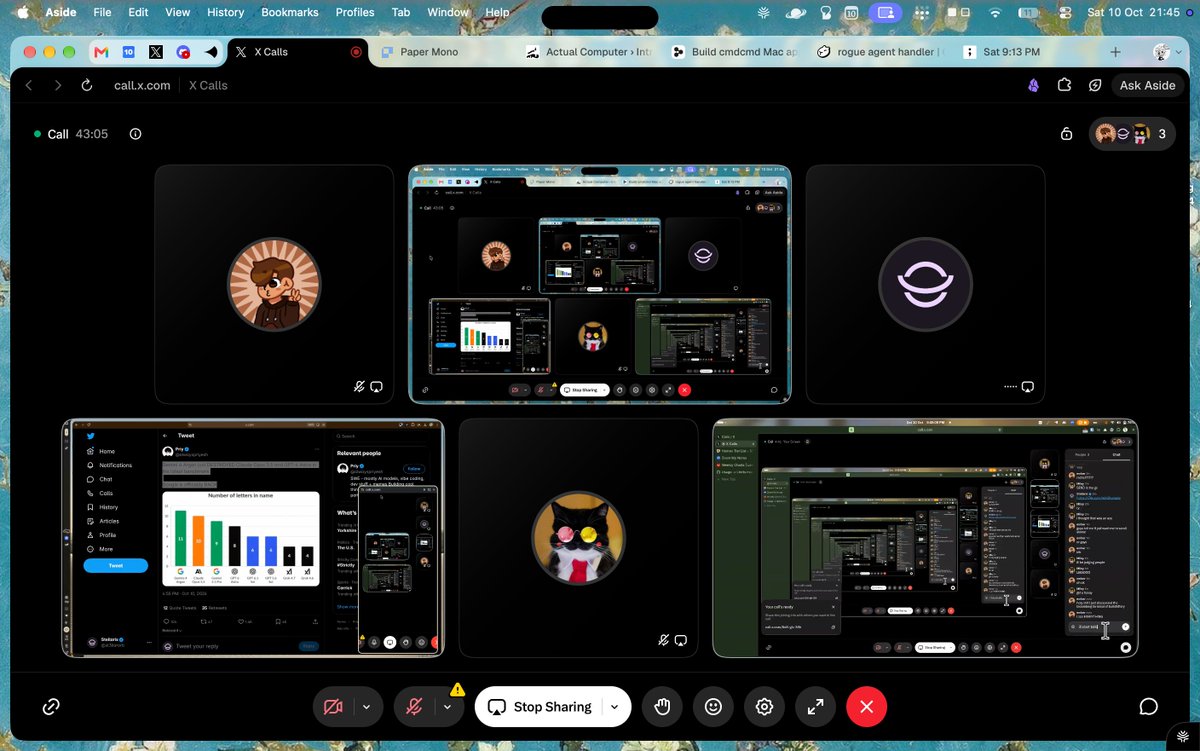Click the lock icon near participants
The width and height of the screenshot is (1200, 751).
(x=1066, y=134)
